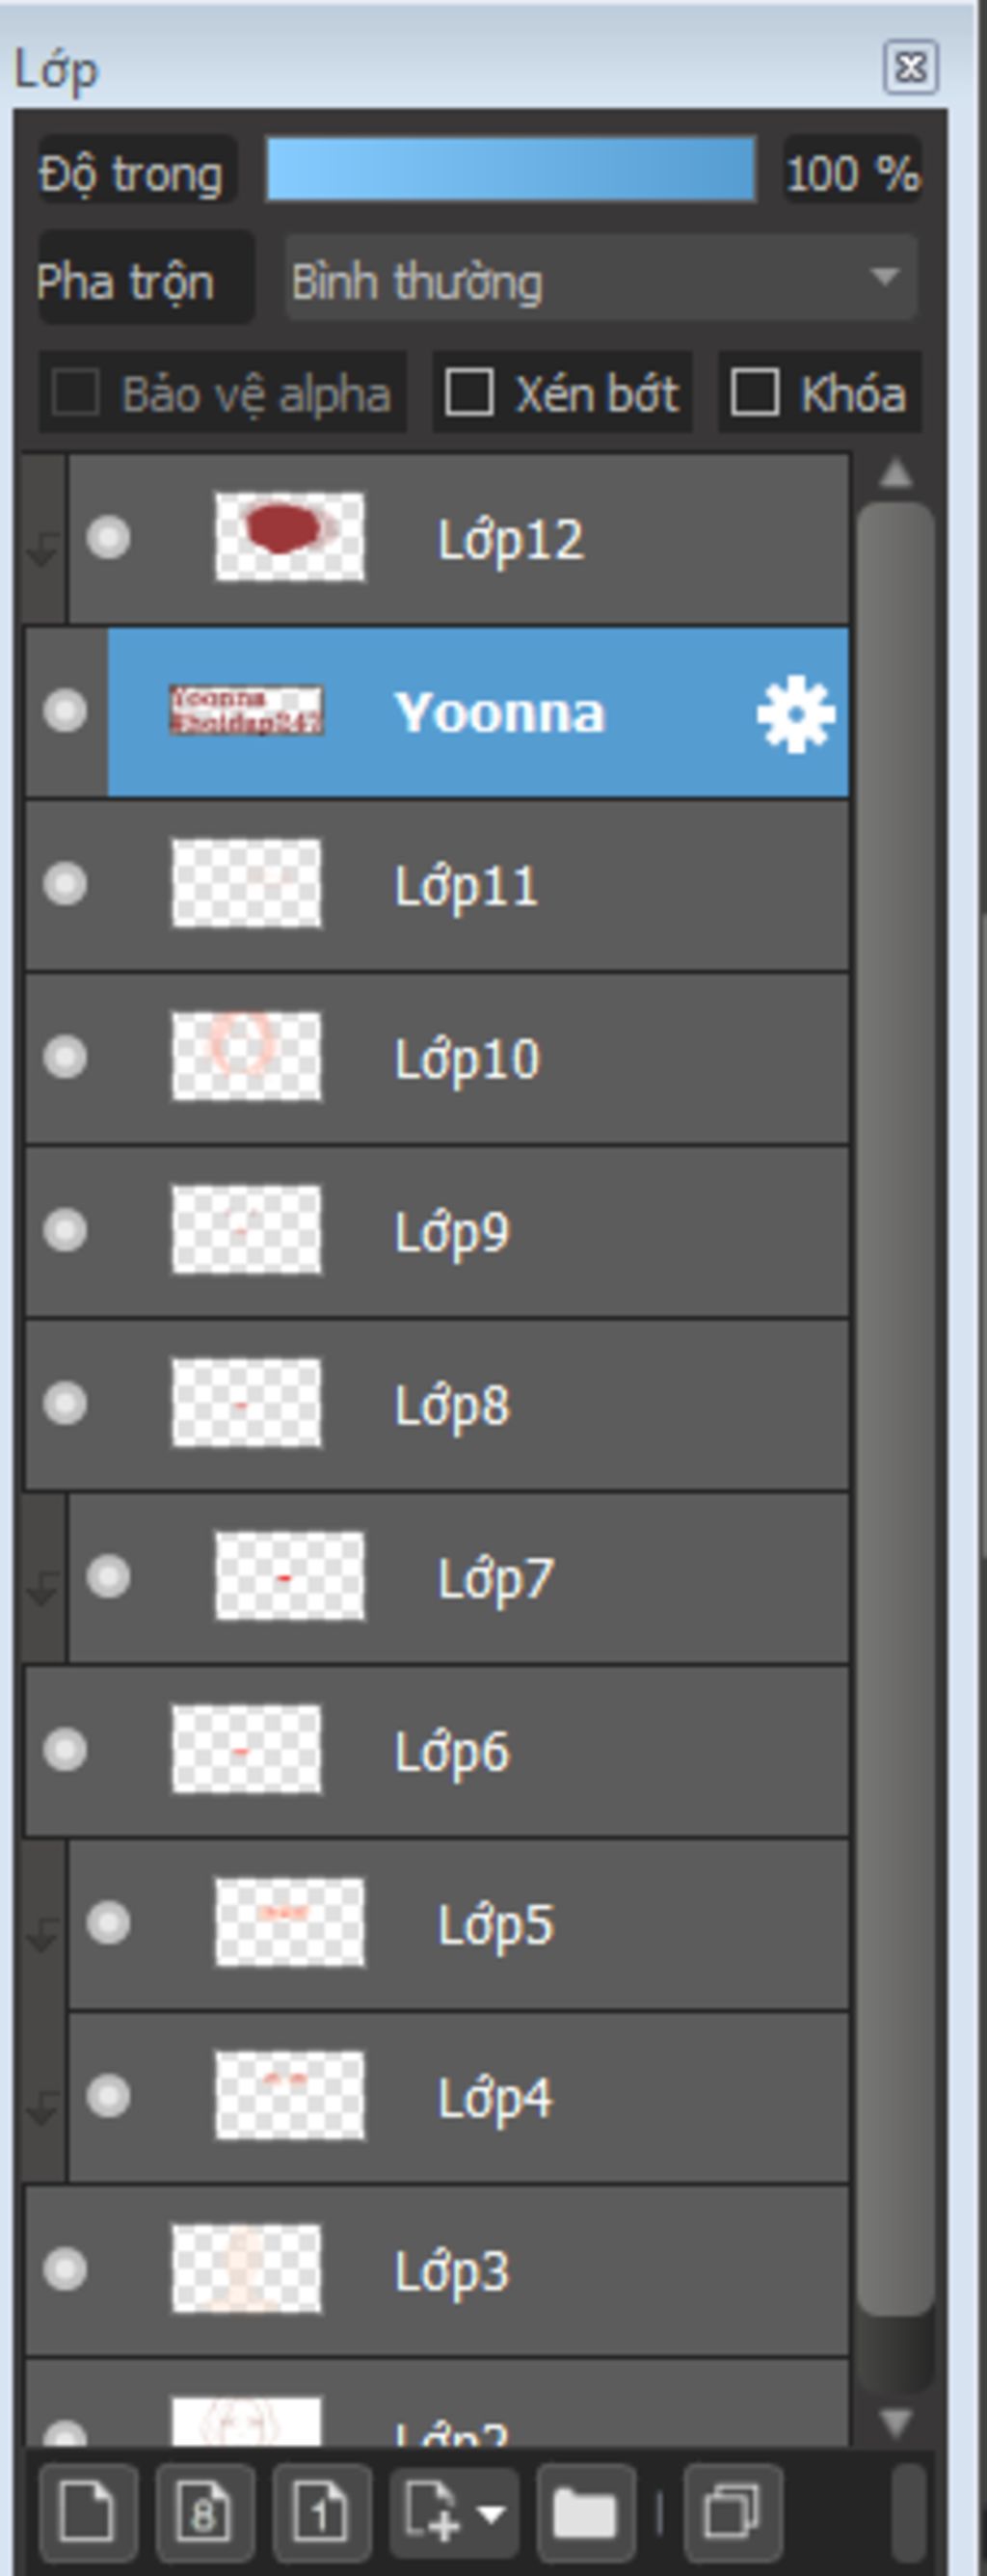
Task: Click the Lớp7 layer thumbnail
Action: pos(290,1577)
